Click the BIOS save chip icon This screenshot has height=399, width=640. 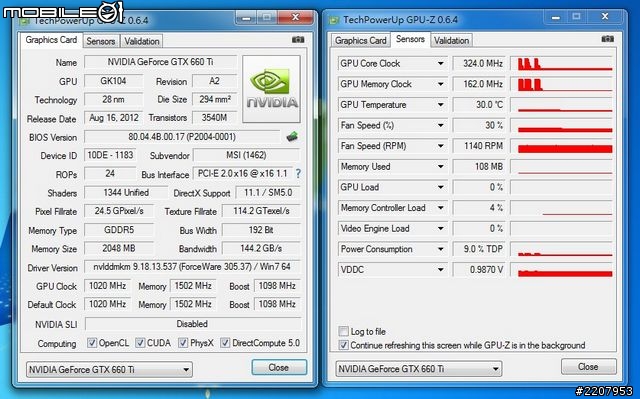292,137
